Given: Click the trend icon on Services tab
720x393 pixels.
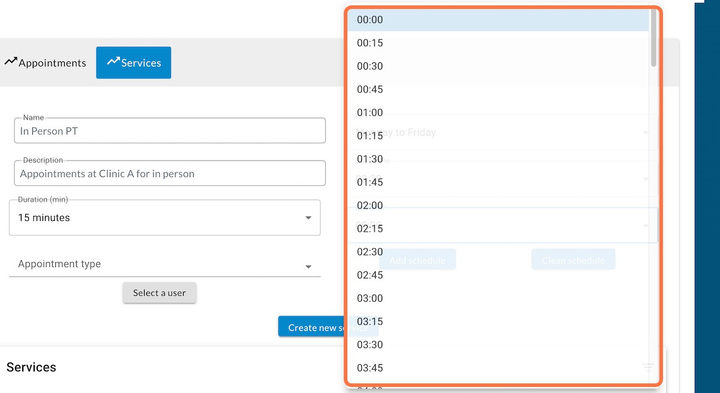Looking at the screenshot, I should (113, 61).
